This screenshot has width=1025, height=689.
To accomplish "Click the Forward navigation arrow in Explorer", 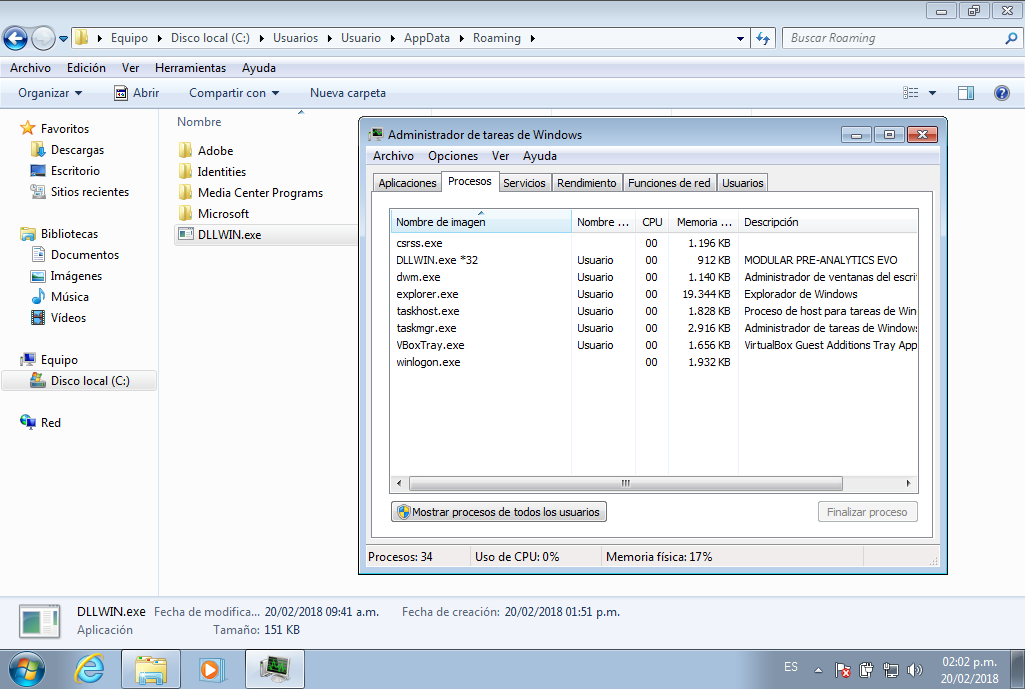I will coord(43,38).
